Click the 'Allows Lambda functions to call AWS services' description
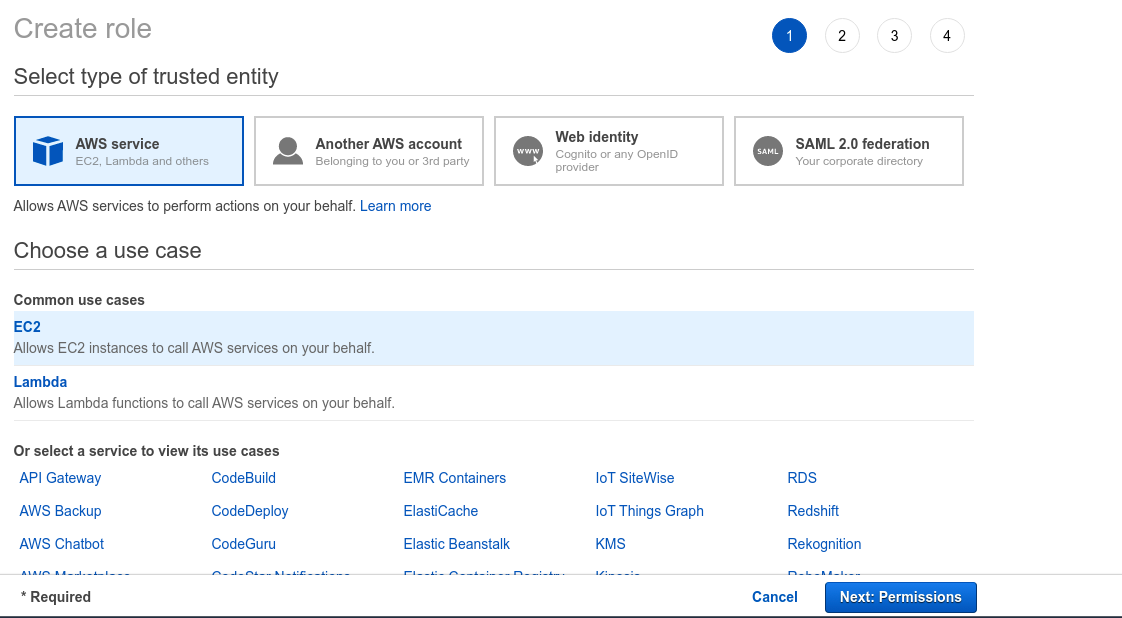The height and width of the screenshot is (618, 1122). point(204,403)
